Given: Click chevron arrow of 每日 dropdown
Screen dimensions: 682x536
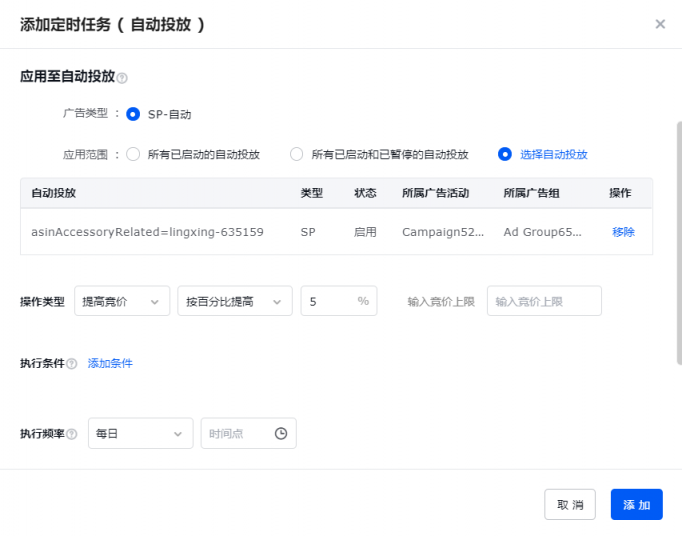Looking at the screenshot, I should tap(178, 434).
